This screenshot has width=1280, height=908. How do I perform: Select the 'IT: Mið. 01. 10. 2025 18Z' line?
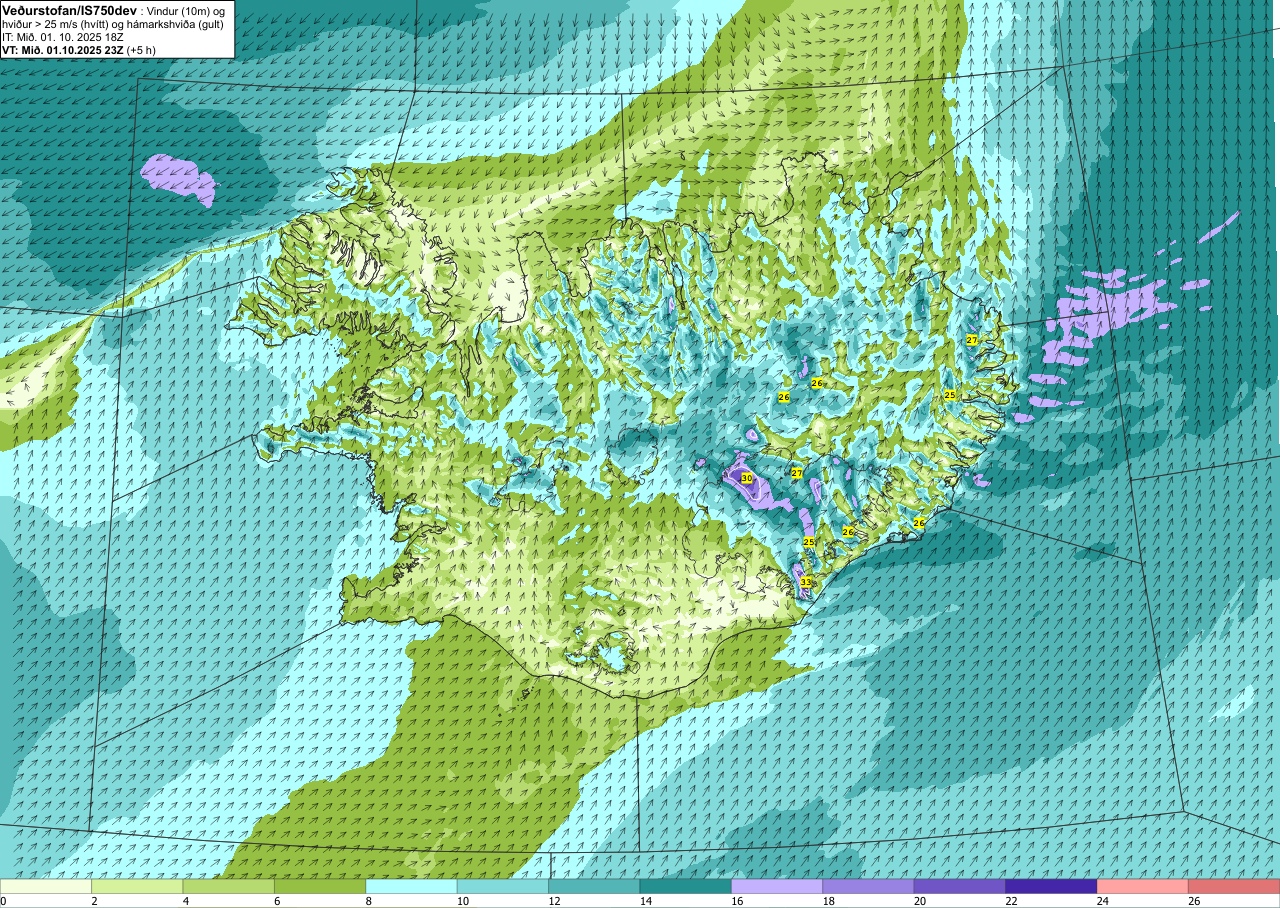point(65,37)
